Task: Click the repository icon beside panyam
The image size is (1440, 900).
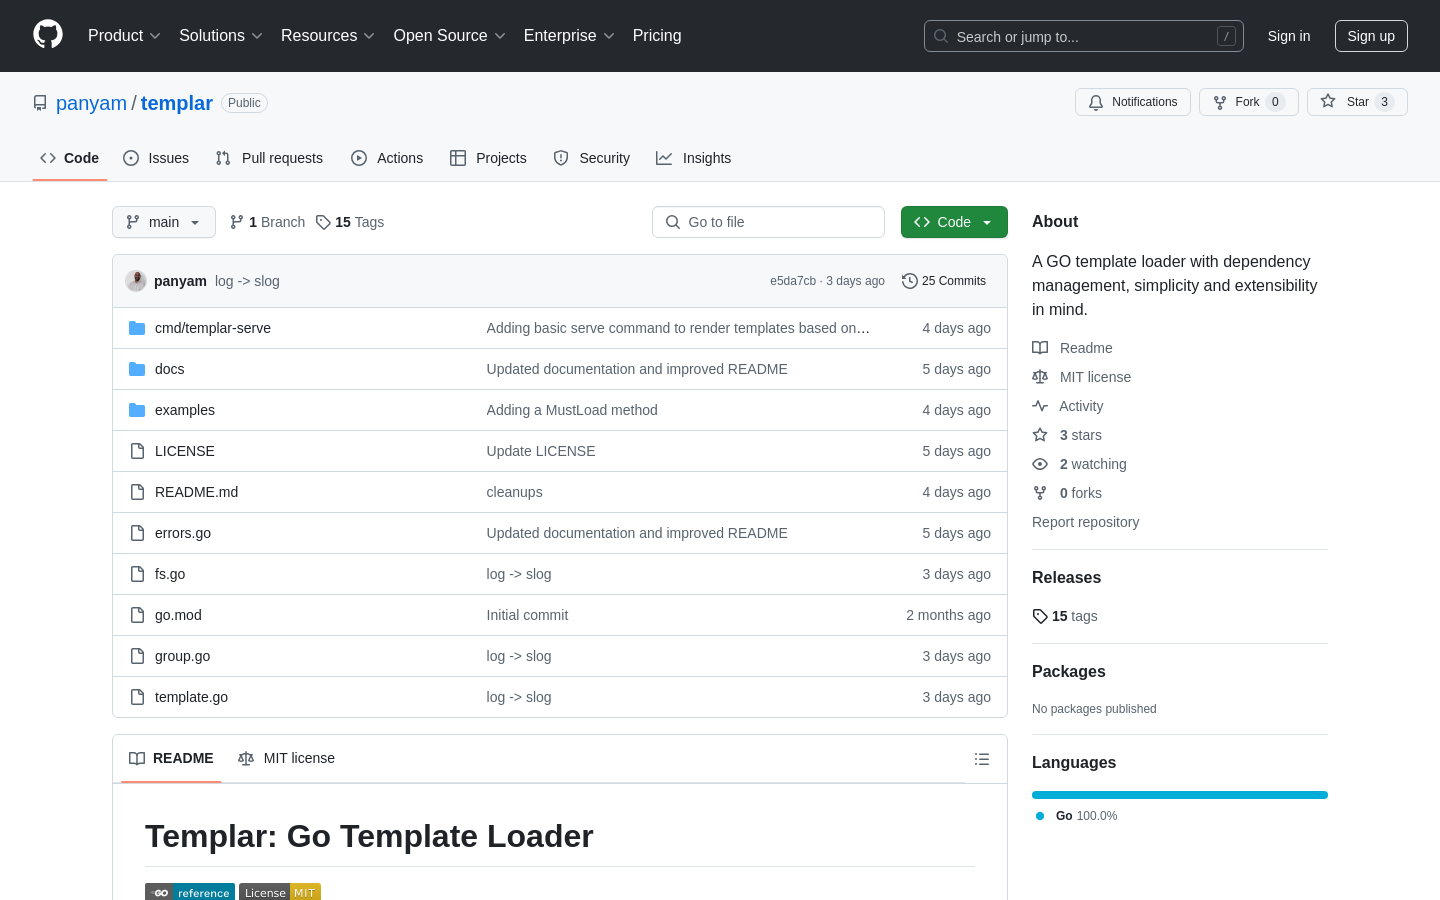Action: click(x=40, y=103)
